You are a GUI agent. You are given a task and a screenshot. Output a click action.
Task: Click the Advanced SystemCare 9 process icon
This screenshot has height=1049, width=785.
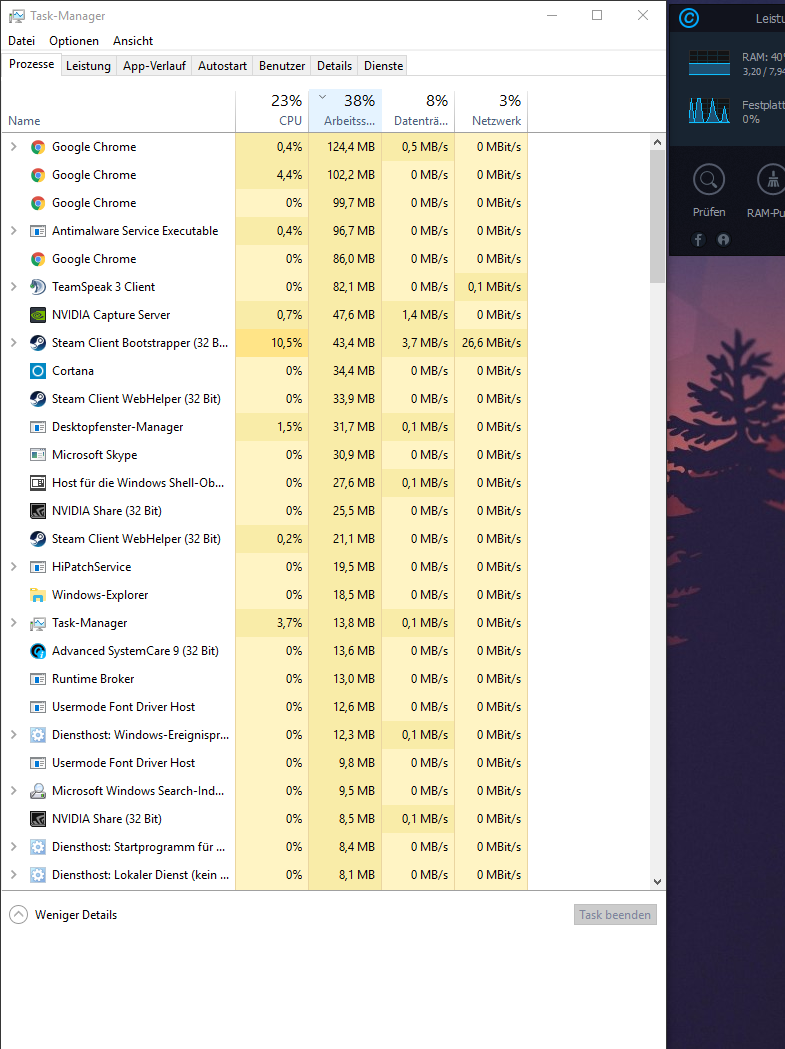38,651
